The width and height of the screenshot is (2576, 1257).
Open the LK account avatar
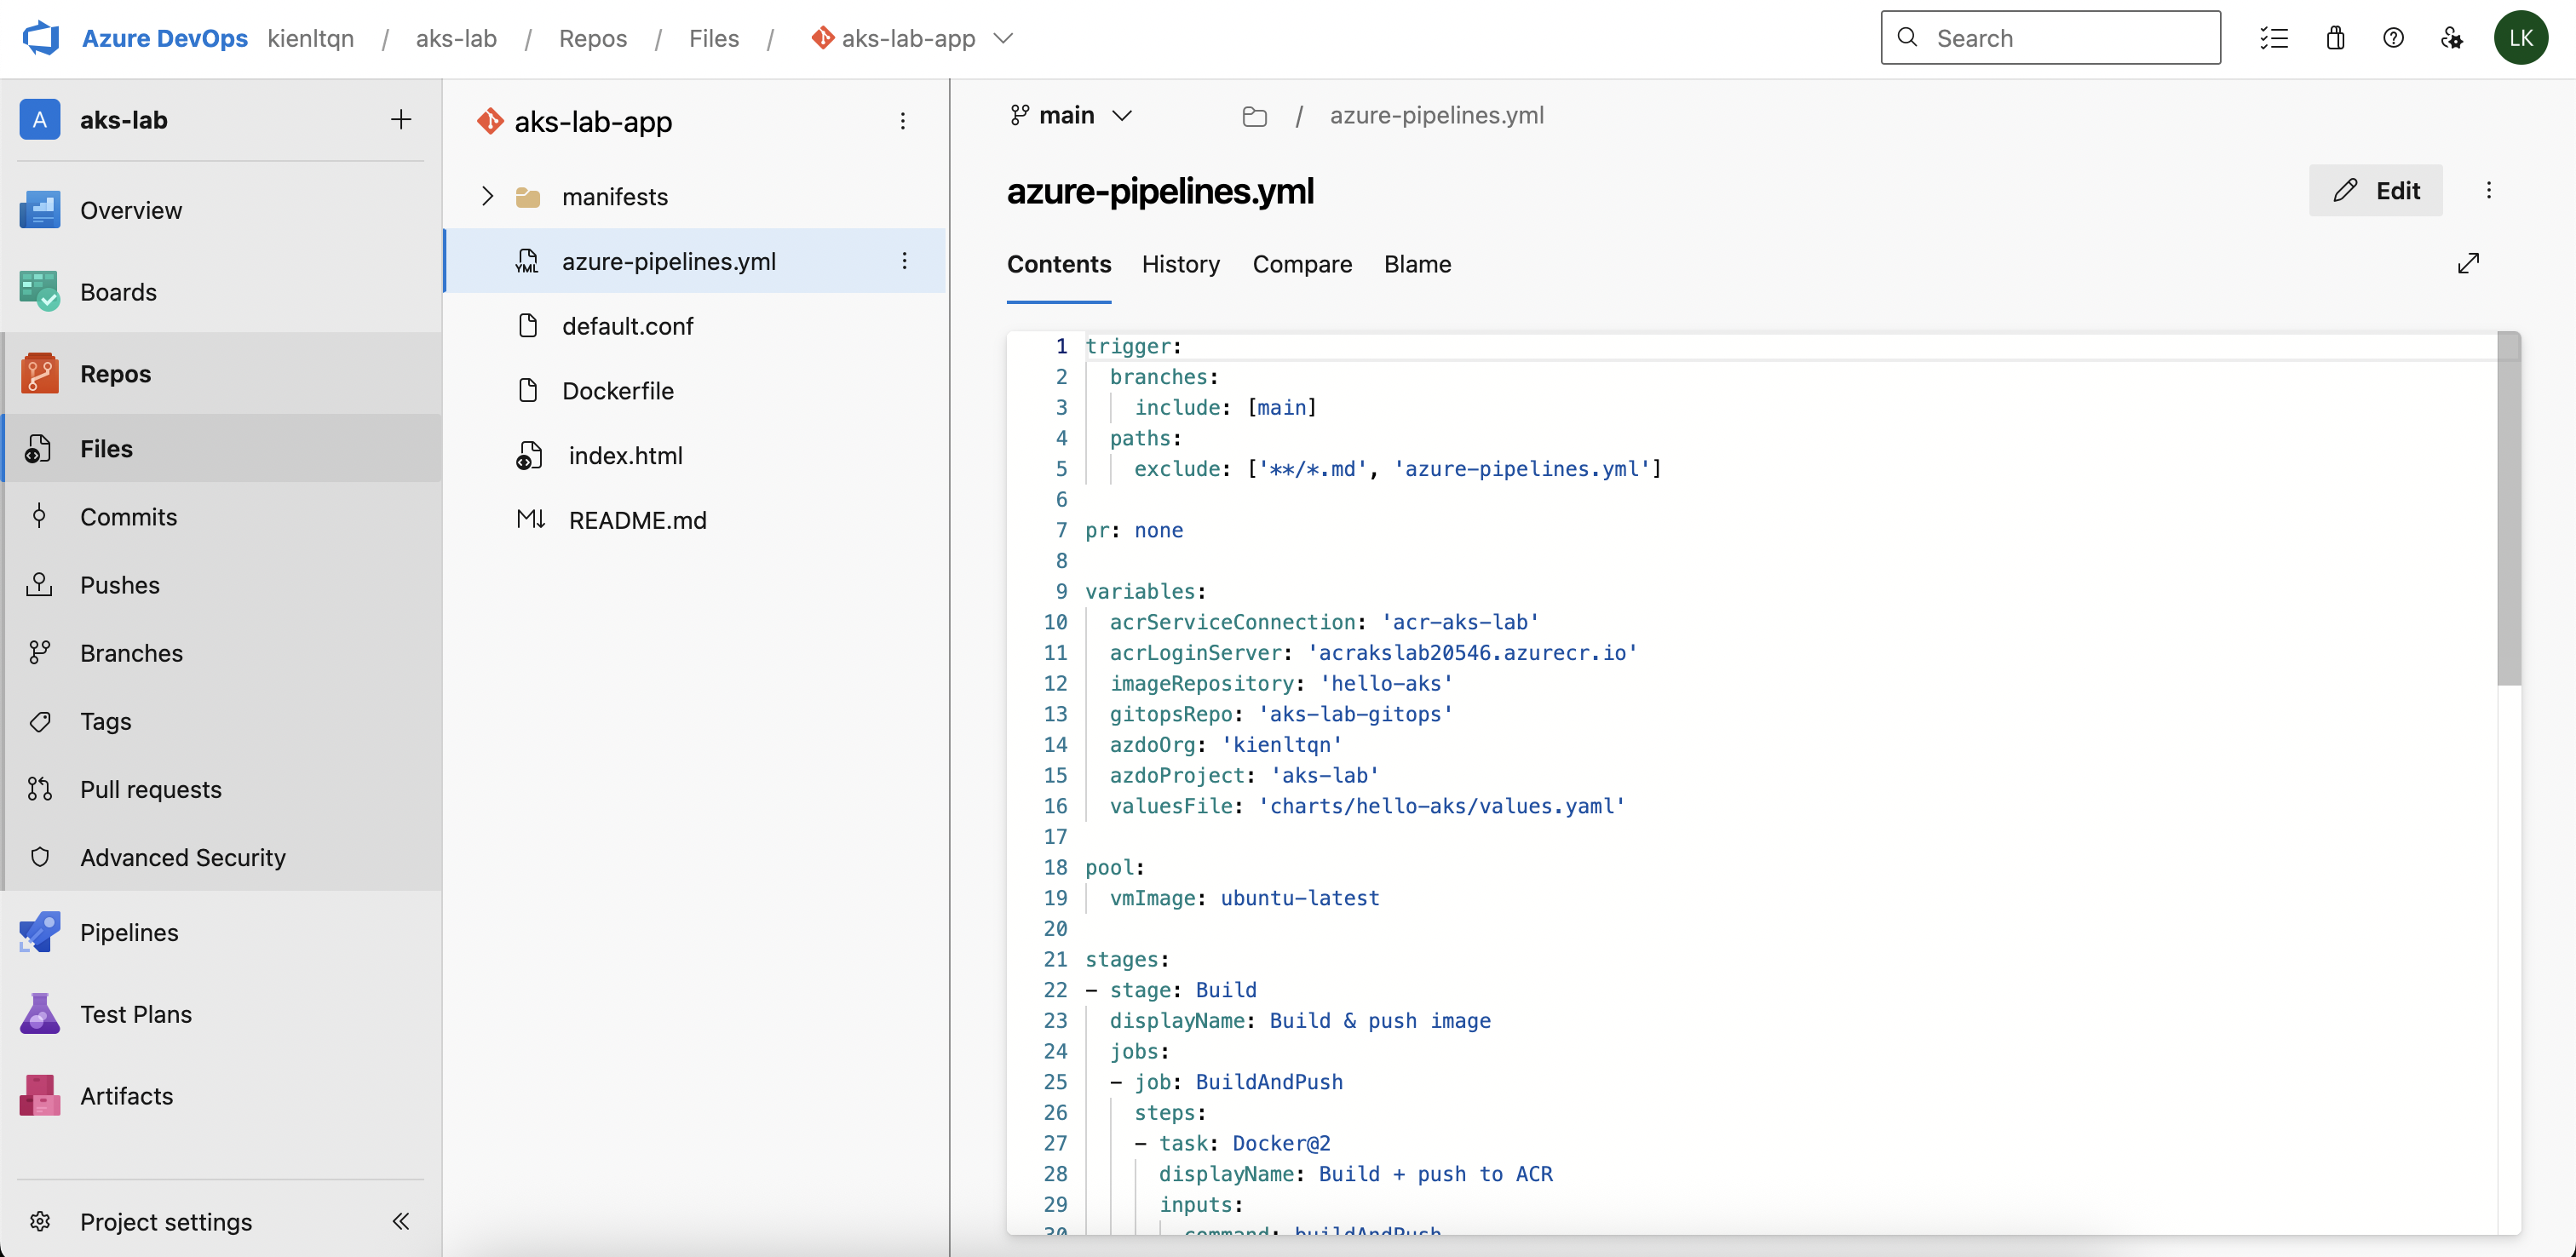(2520, 38)
